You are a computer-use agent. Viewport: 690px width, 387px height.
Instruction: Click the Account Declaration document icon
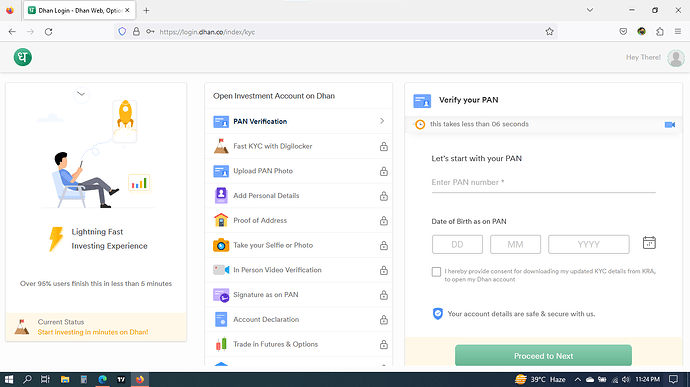pyautogui.click(x=221, y=319)
